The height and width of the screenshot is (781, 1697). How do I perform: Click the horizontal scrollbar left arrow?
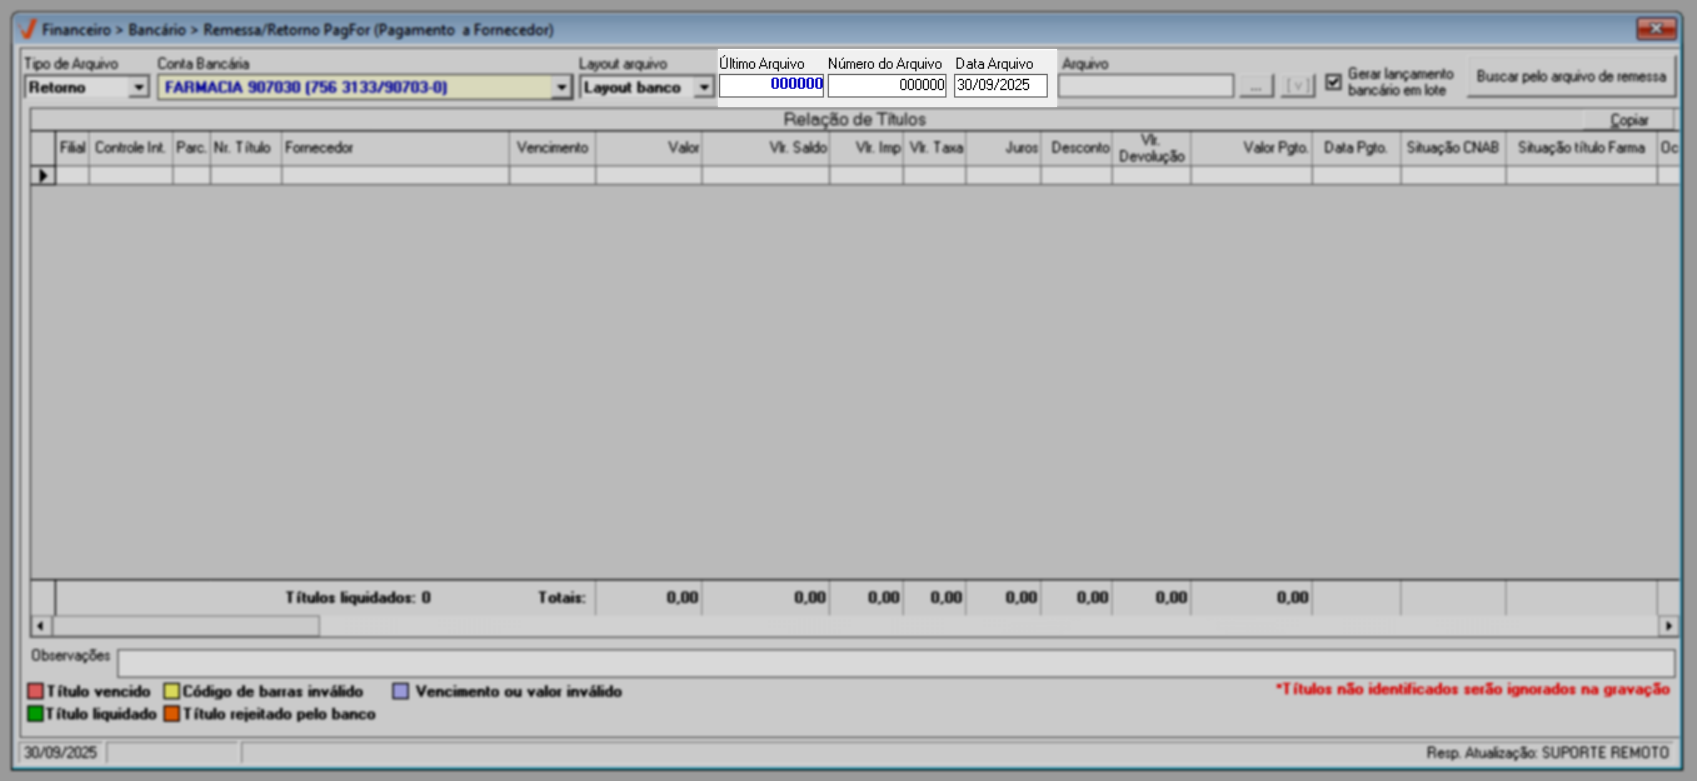click(x=40, y=626)
